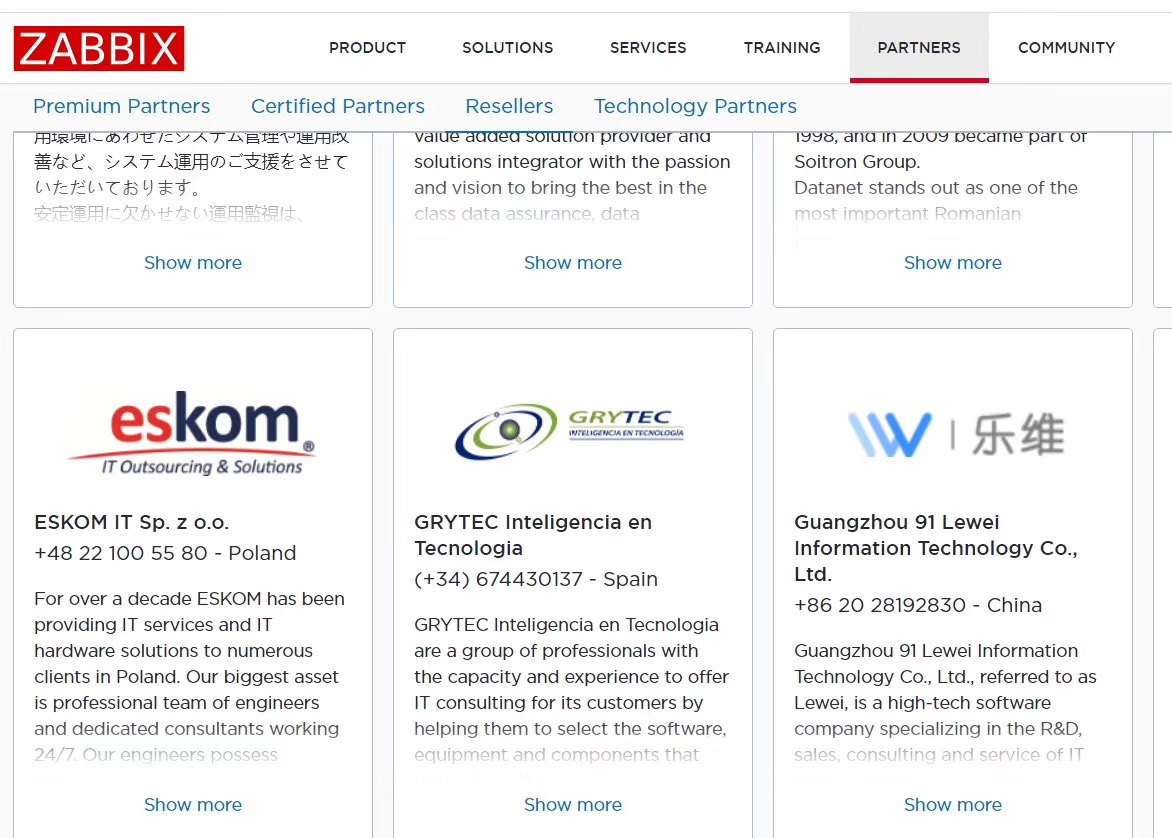The width and height of the screenshot is (1172, 838).
Task: Open the COMMUNITY menu
Action: (x=1066, y=48)
